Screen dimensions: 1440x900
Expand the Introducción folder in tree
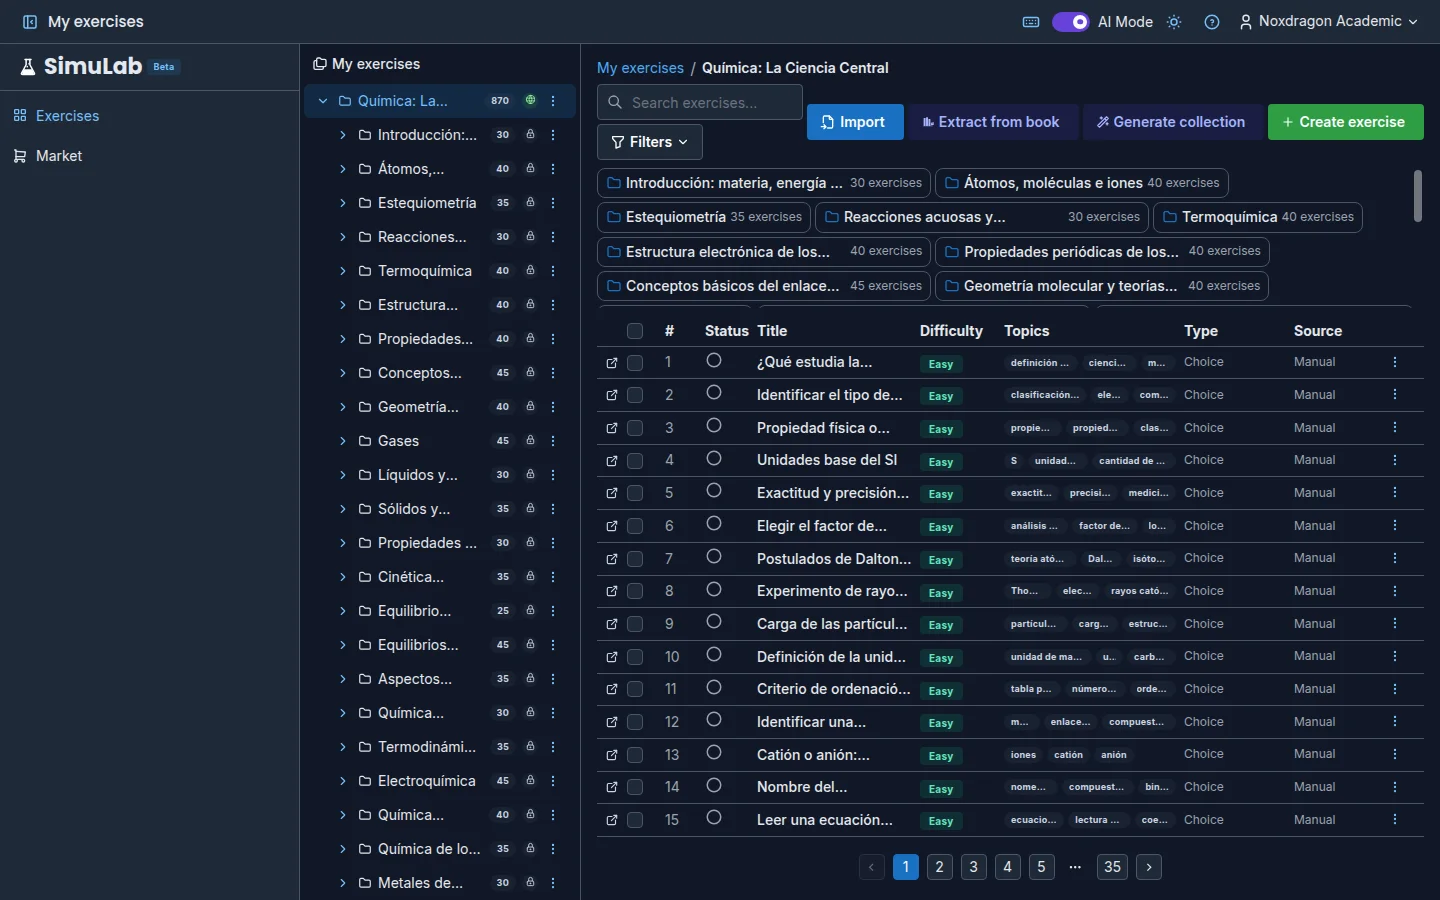[342, 135]
